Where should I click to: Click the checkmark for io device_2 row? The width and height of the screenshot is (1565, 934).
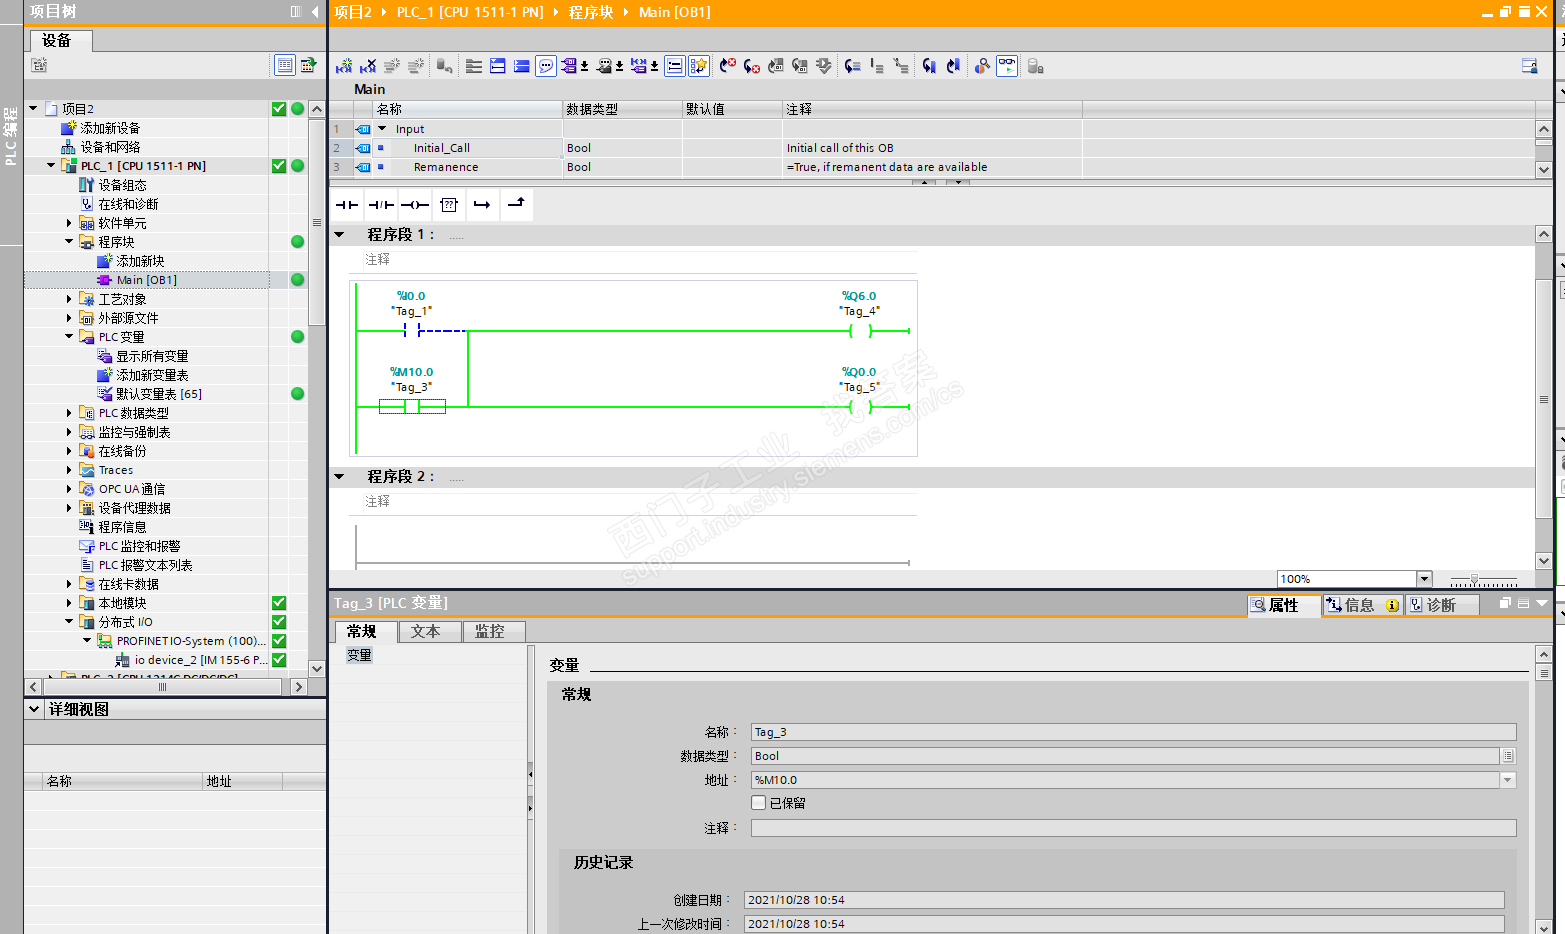coord(279,660)
